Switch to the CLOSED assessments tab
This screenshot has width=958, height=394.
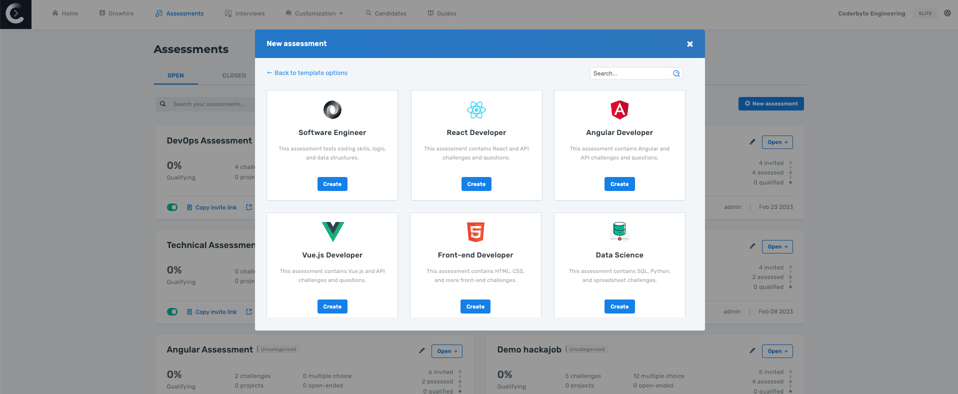(234, 76)
